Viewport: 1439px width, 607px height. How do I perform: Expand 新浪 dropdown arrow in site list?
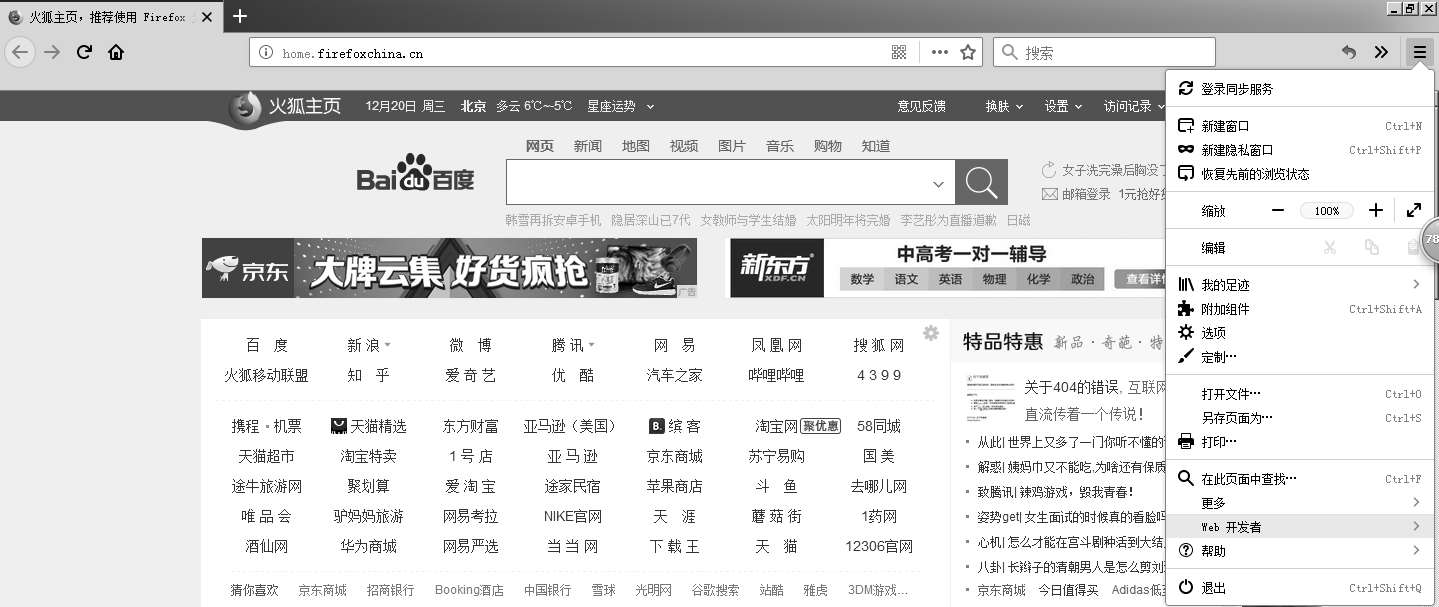tap(388, 345)
